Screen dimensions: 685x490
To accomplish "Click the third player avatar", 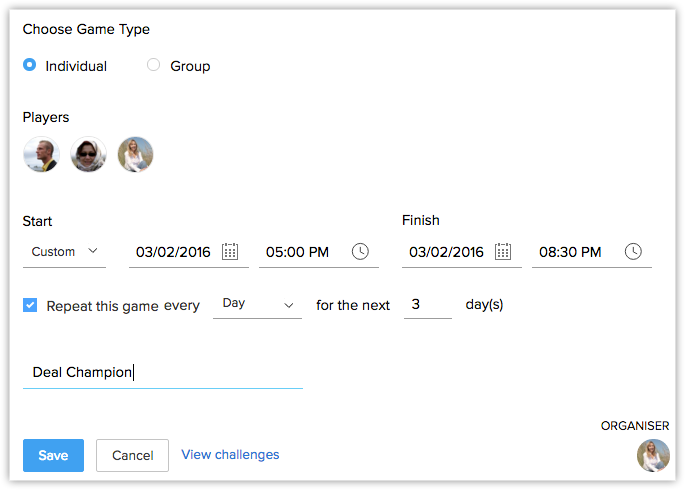I will (136, 155).
